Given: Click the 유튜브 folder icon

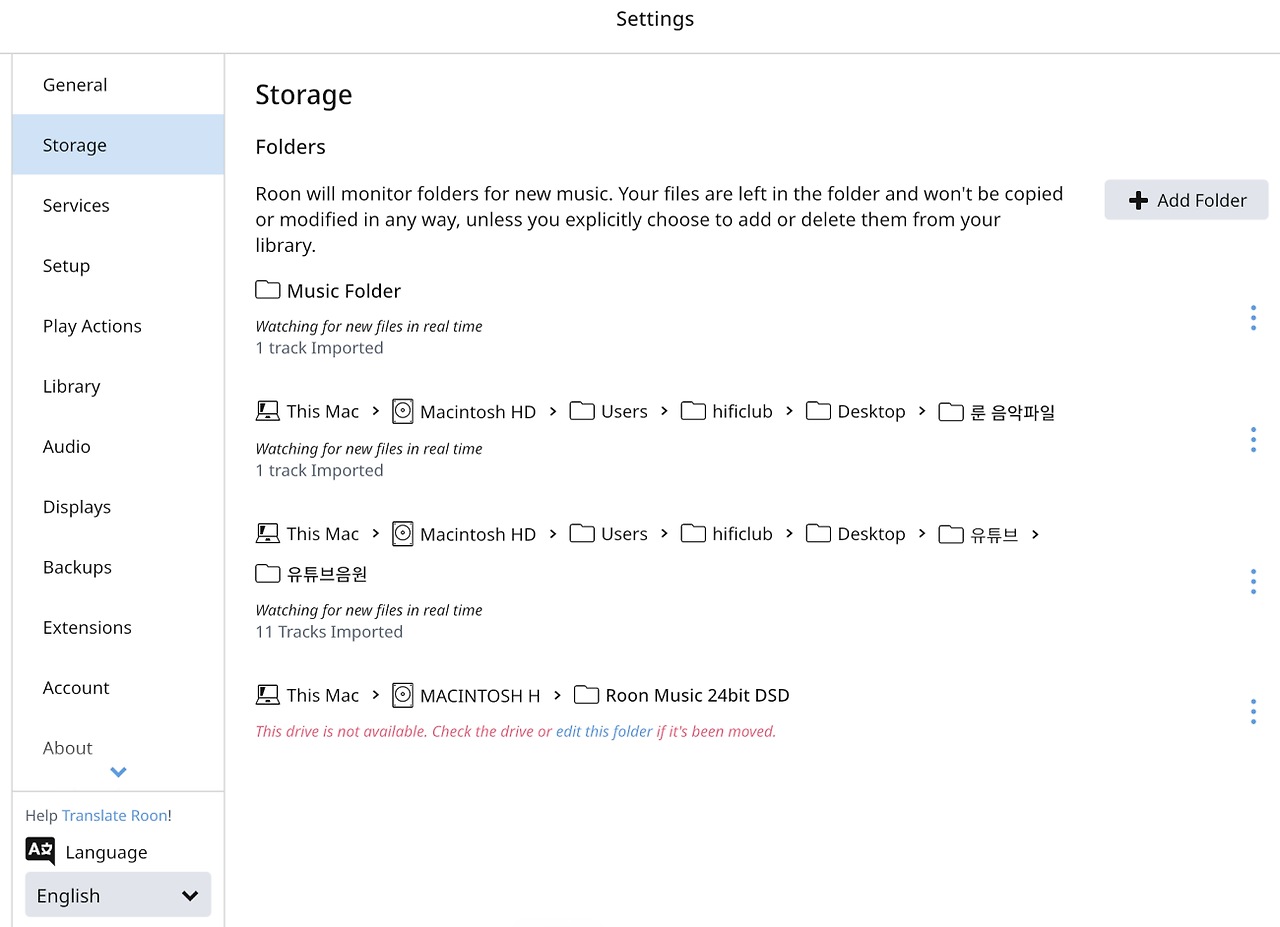Looking at the screenshot, I should point(951,534).
